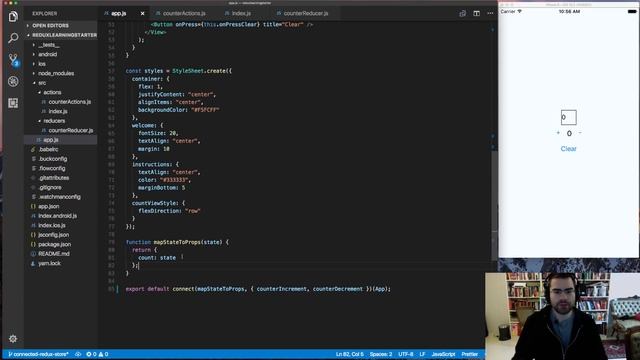Collapse the src folder

click(x=42, y=83)
